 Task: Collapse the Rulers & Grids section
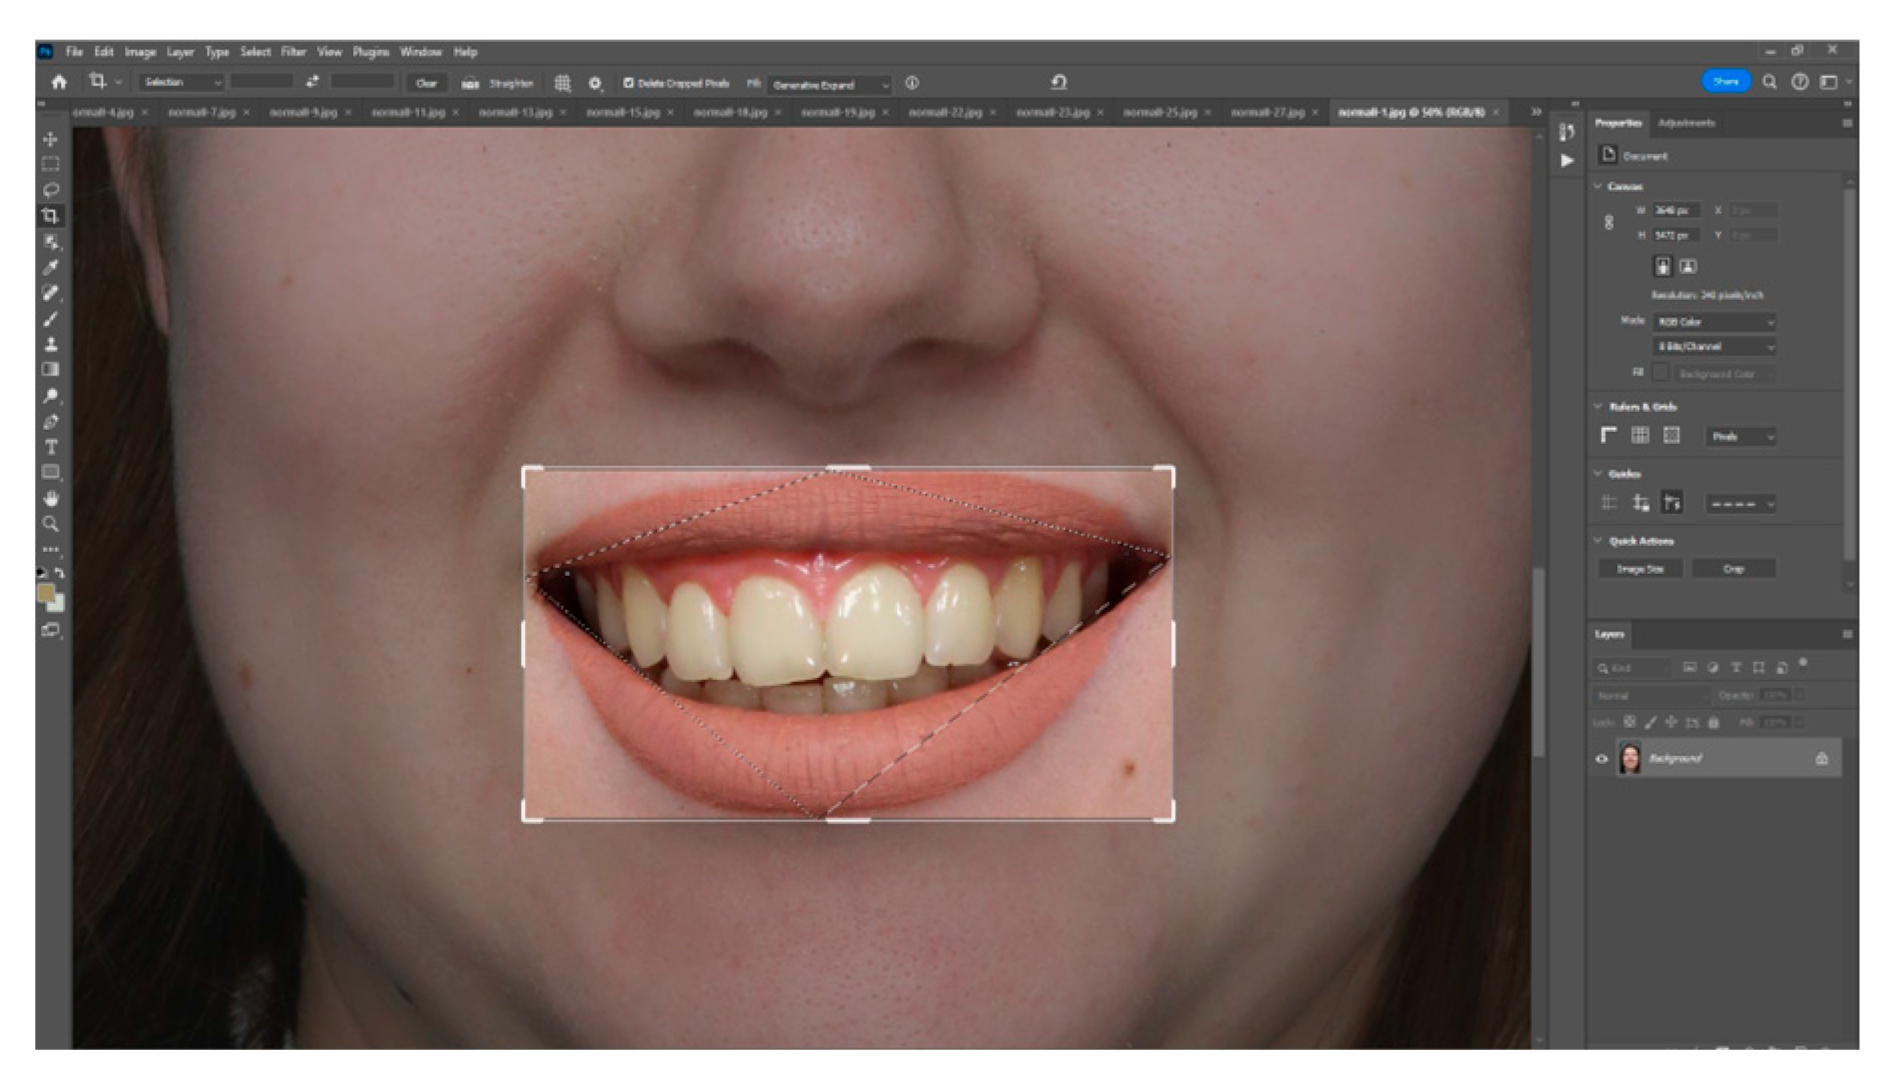1597,405
